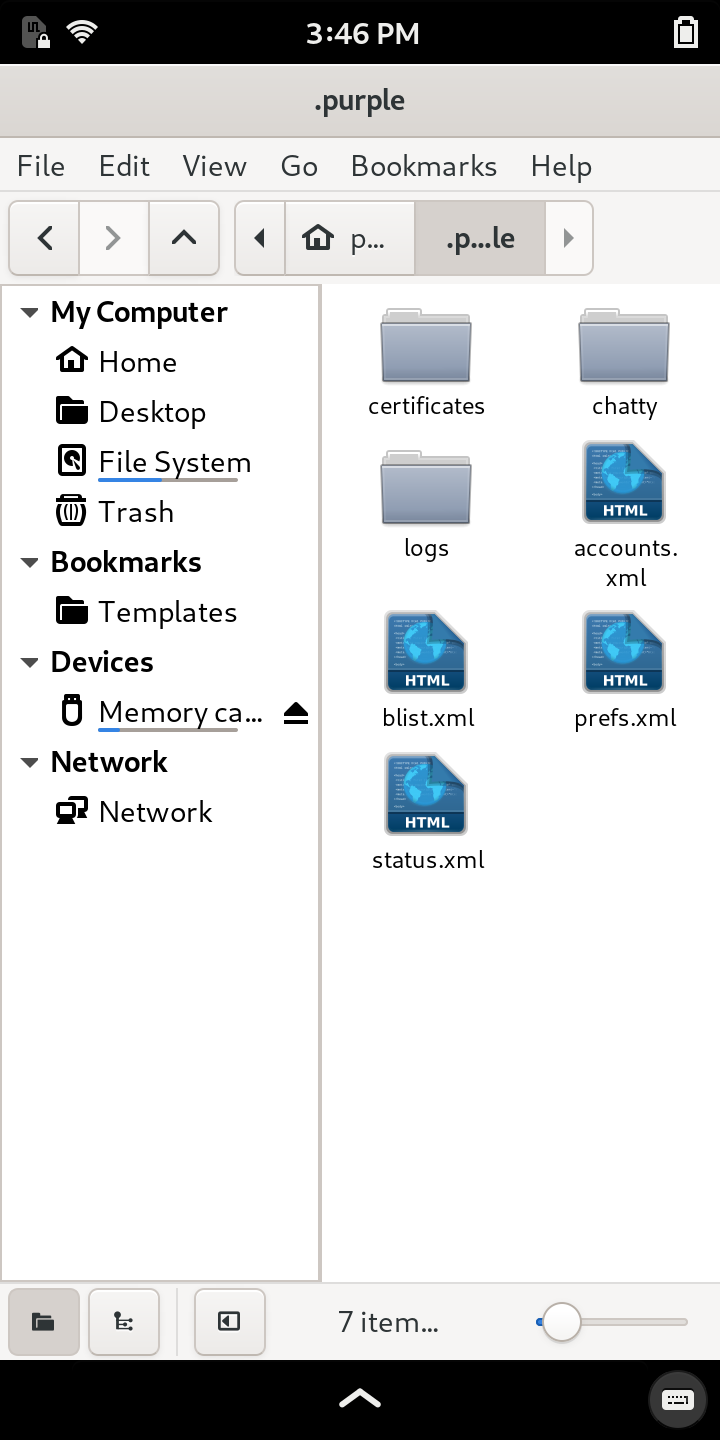Viewport: 720px width, 1440px height.
Task: Select the accounts.xml file icon
Action: (x=624, y=483)
